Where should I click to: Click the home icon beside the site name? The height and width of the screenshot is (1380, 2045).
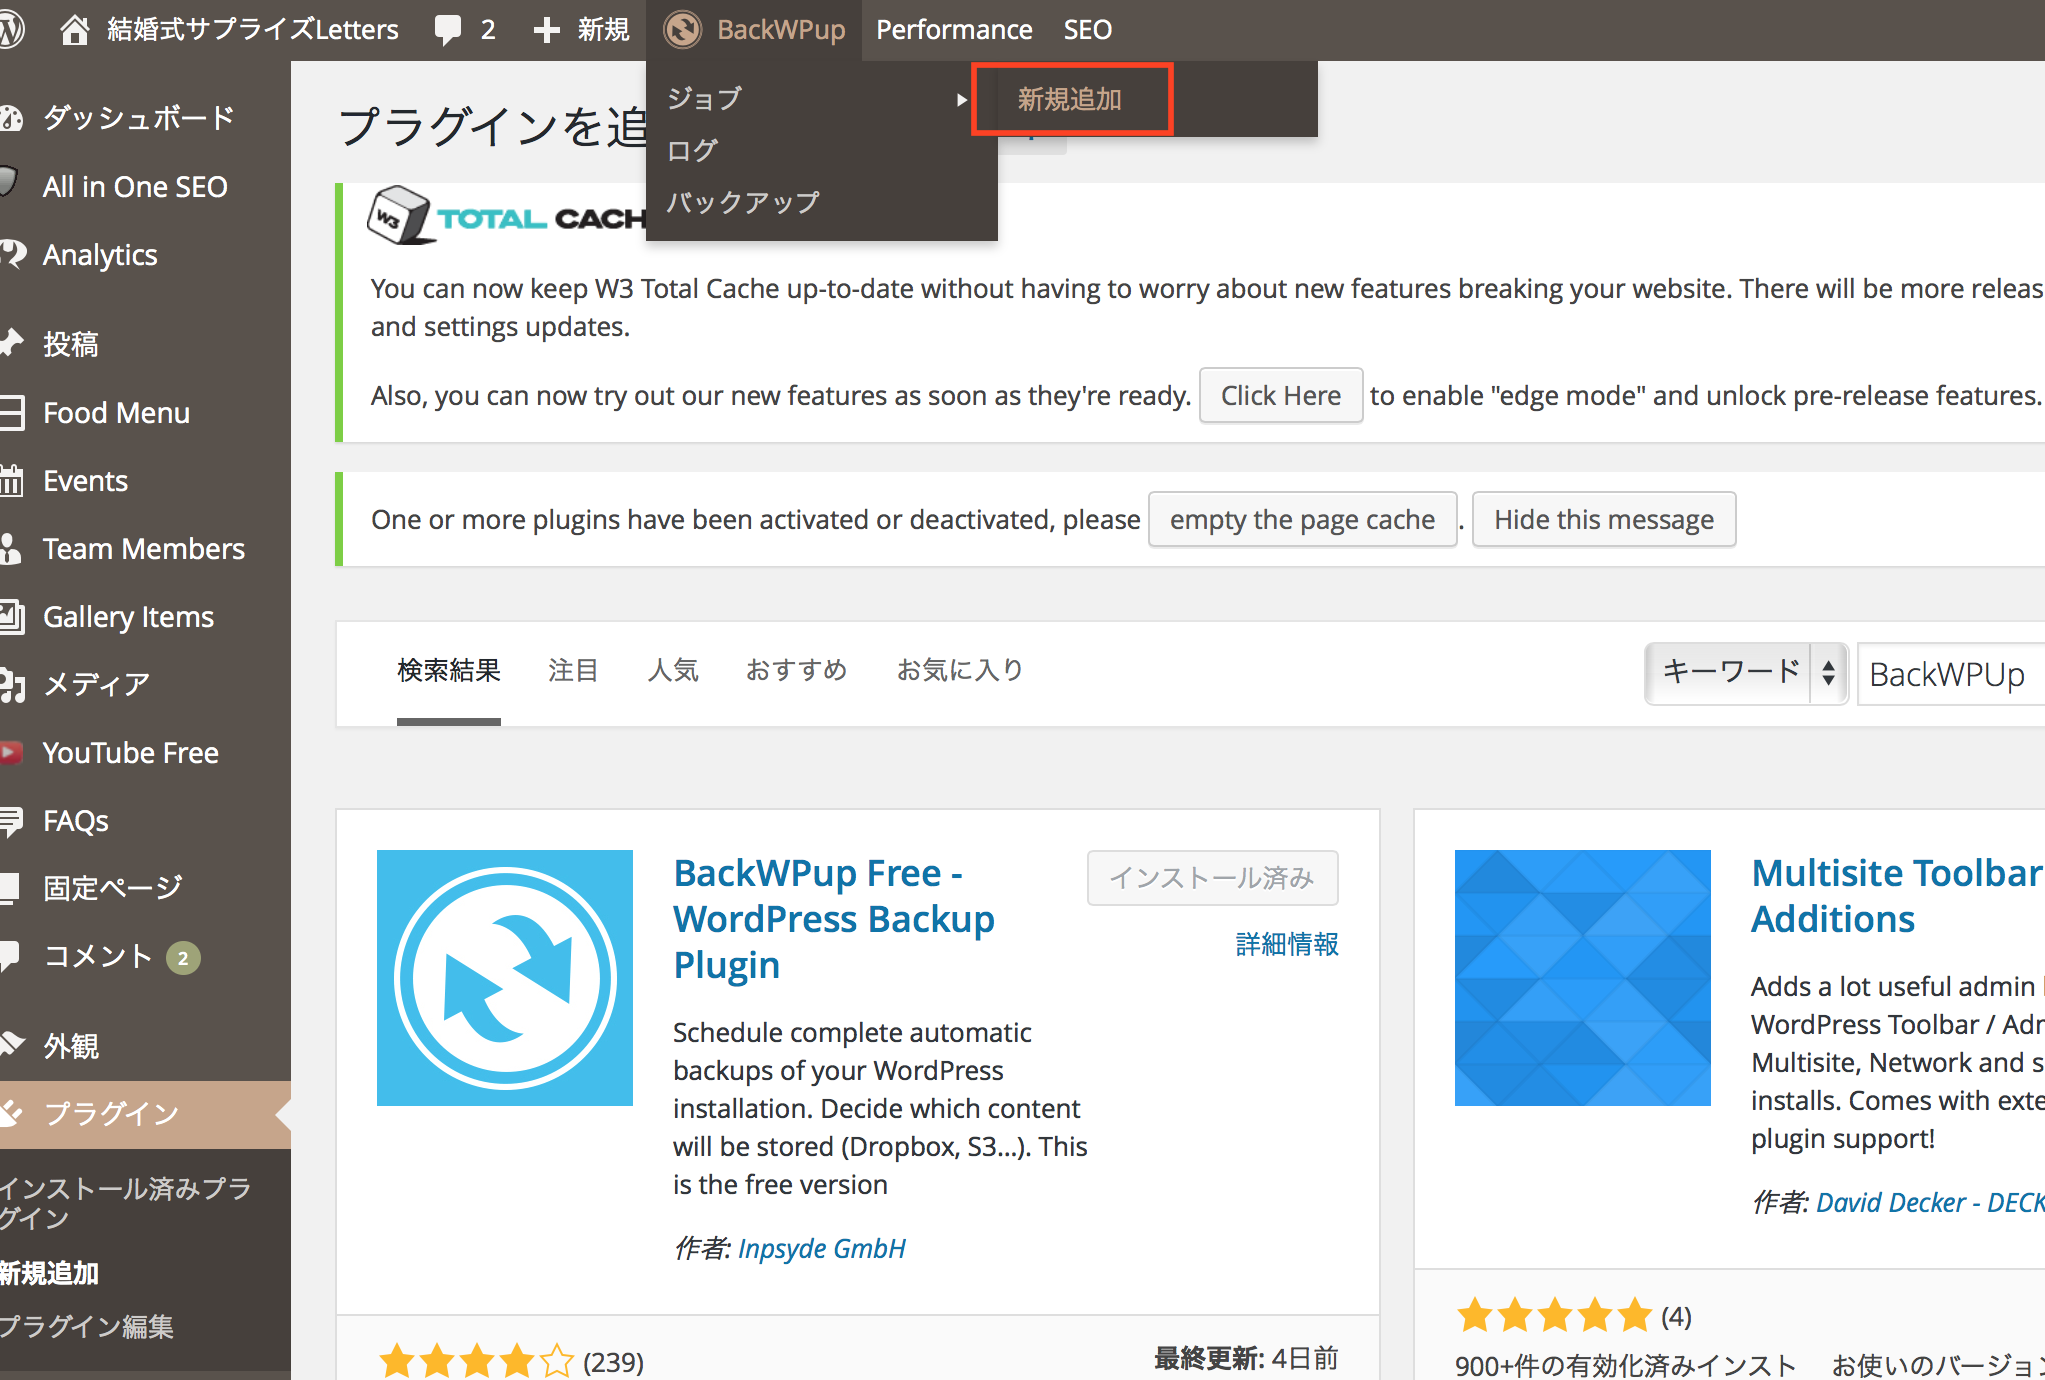pyautogui.click(x=74, y=30)
